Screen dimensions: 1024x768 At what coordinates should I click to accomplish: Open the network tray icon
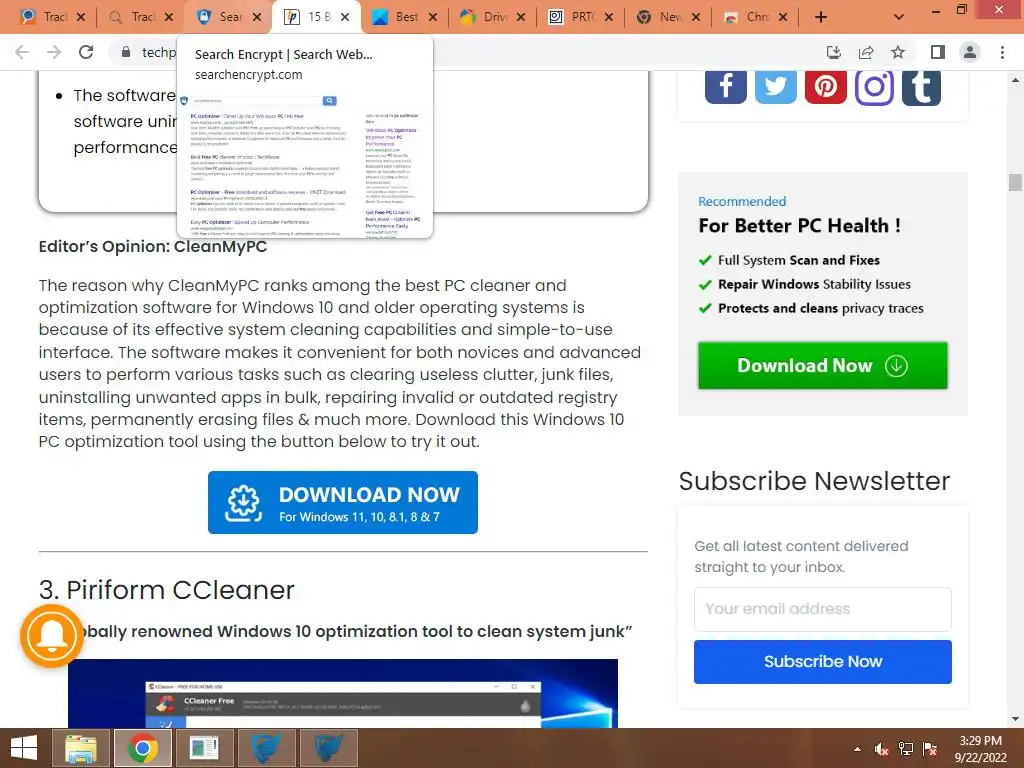tap(906, 749)
